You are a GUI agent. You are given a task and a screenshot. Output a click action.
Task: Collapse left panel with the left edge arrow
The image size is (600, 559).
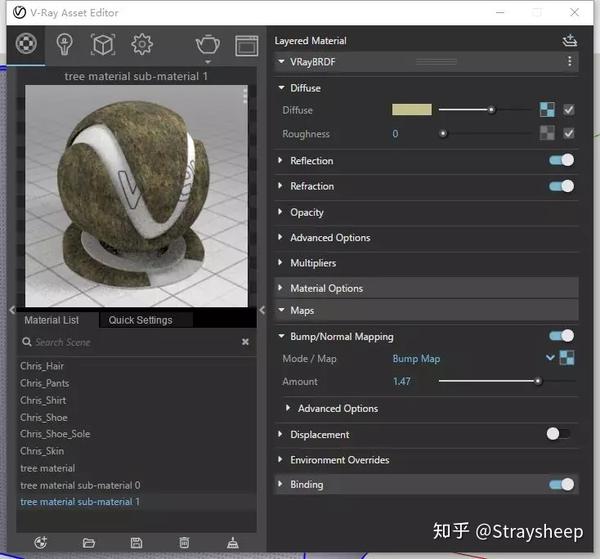12,310
